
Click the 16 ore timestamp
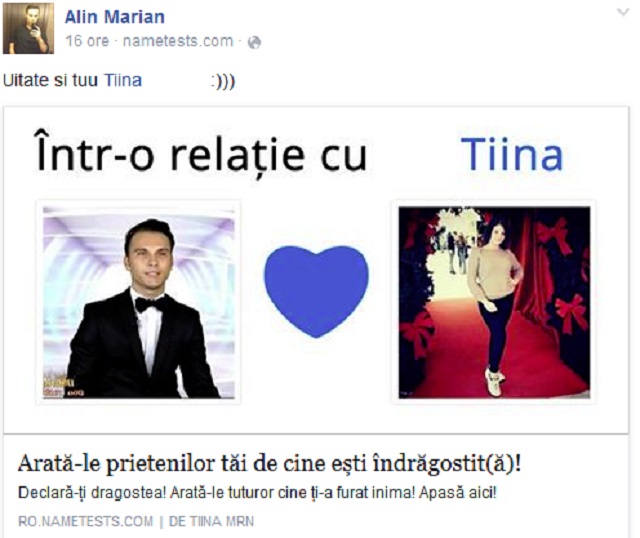pos(87,41)
